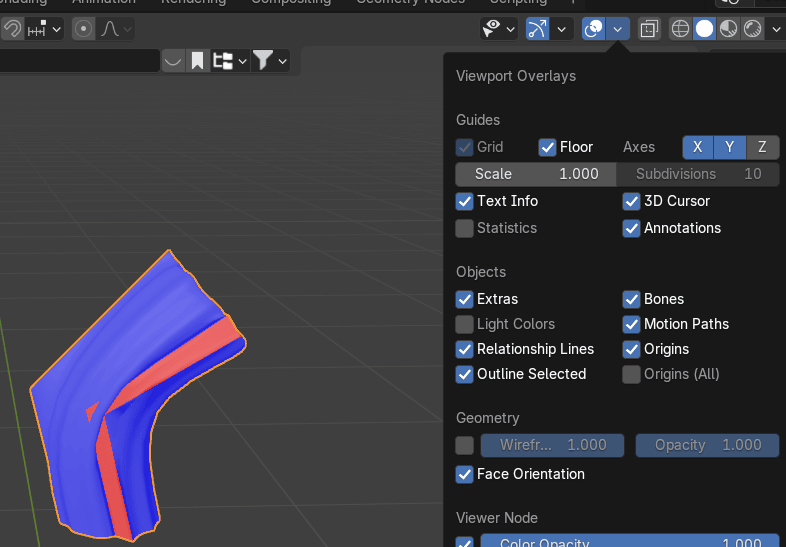The height and width of the screenshot is (547, 786).
Task: Open the Compositing workspace tab
Action: coord(290,2)
